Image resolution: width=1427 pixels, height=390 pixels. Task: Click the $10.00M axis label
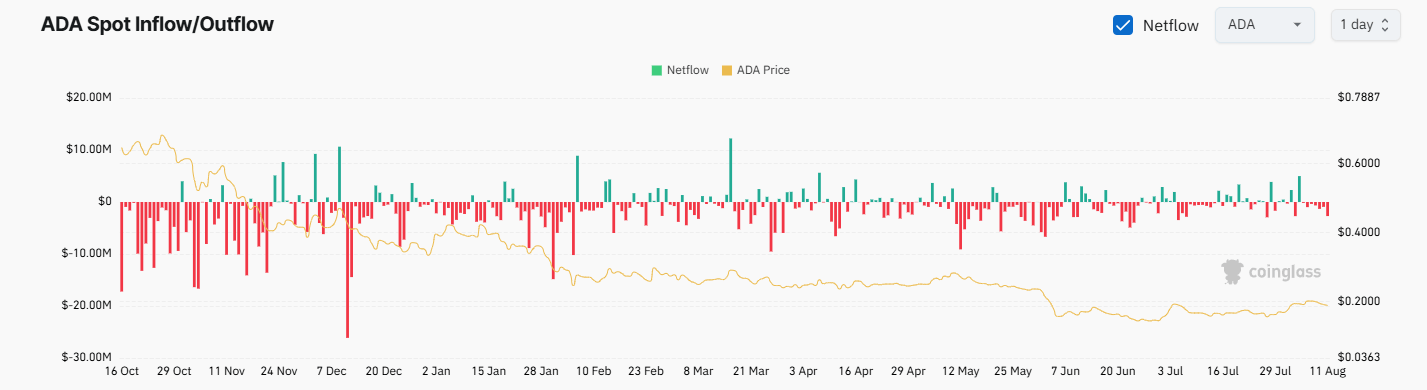coord(89,149)
